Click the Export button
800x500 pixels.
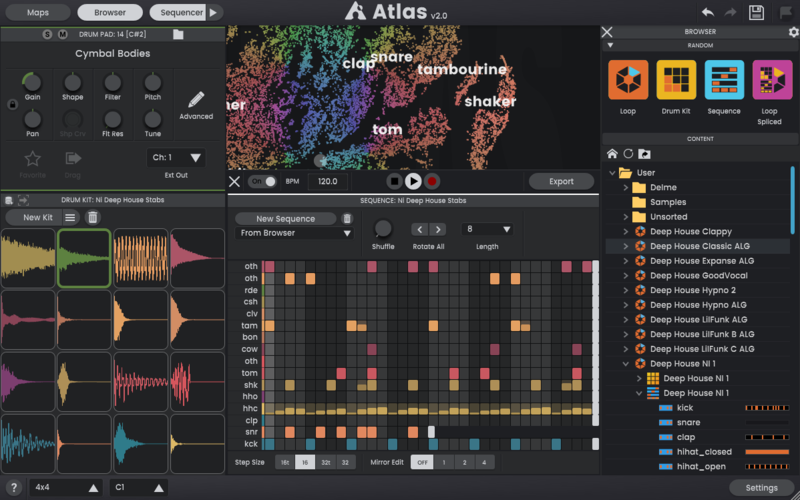tap(561, 181)
